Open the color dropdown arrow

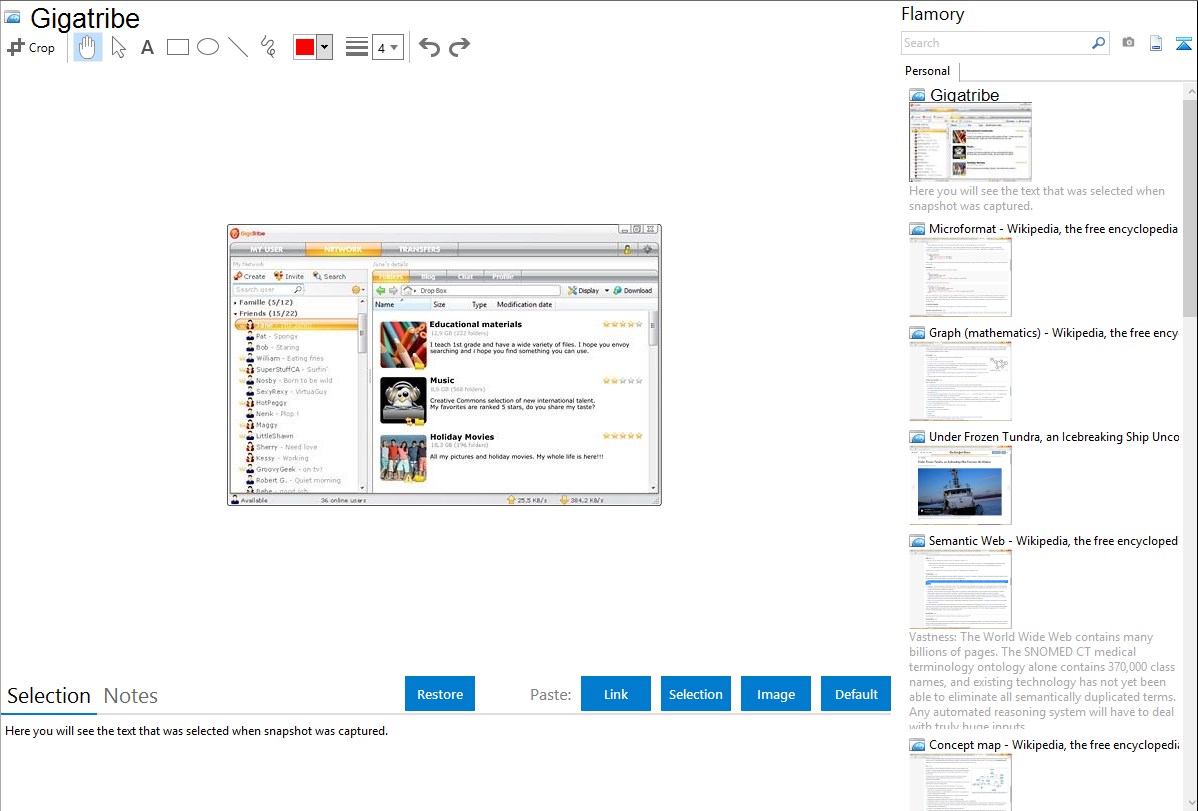(x=325, y=47)
